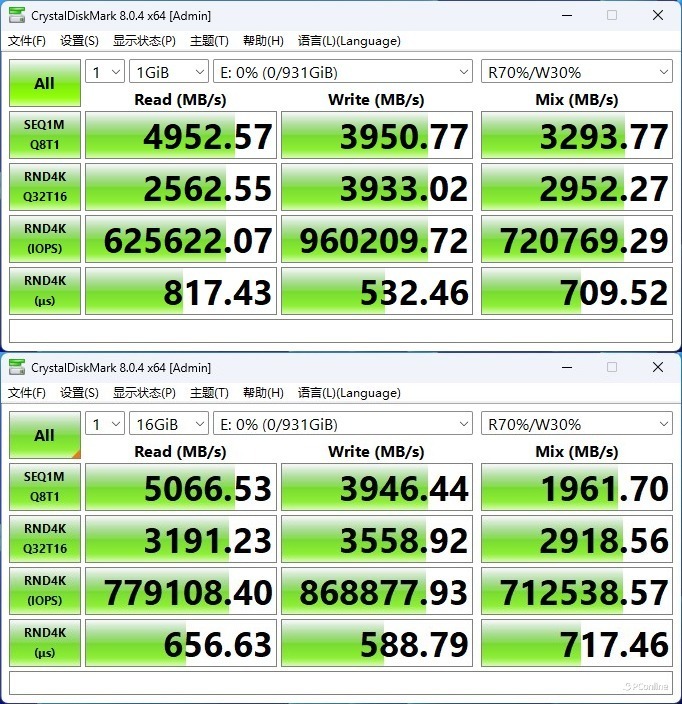Open 主题(T) menu in the bottom window

(209, 393)
